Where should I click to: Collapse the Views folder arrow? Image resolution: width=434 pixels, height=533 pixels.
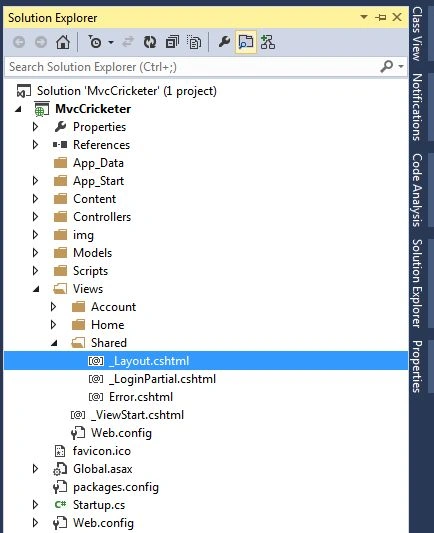tap(36, 289)
